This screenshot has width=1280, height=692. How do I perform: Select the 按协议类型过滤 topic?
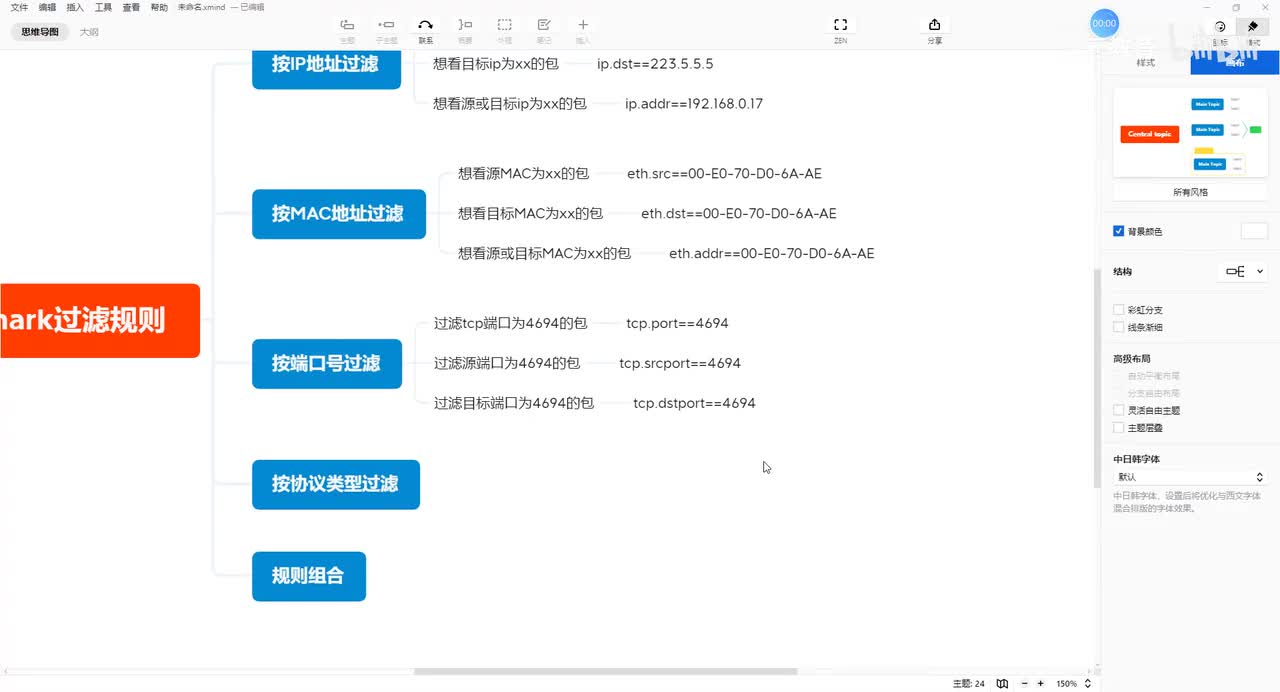(336, 484)
